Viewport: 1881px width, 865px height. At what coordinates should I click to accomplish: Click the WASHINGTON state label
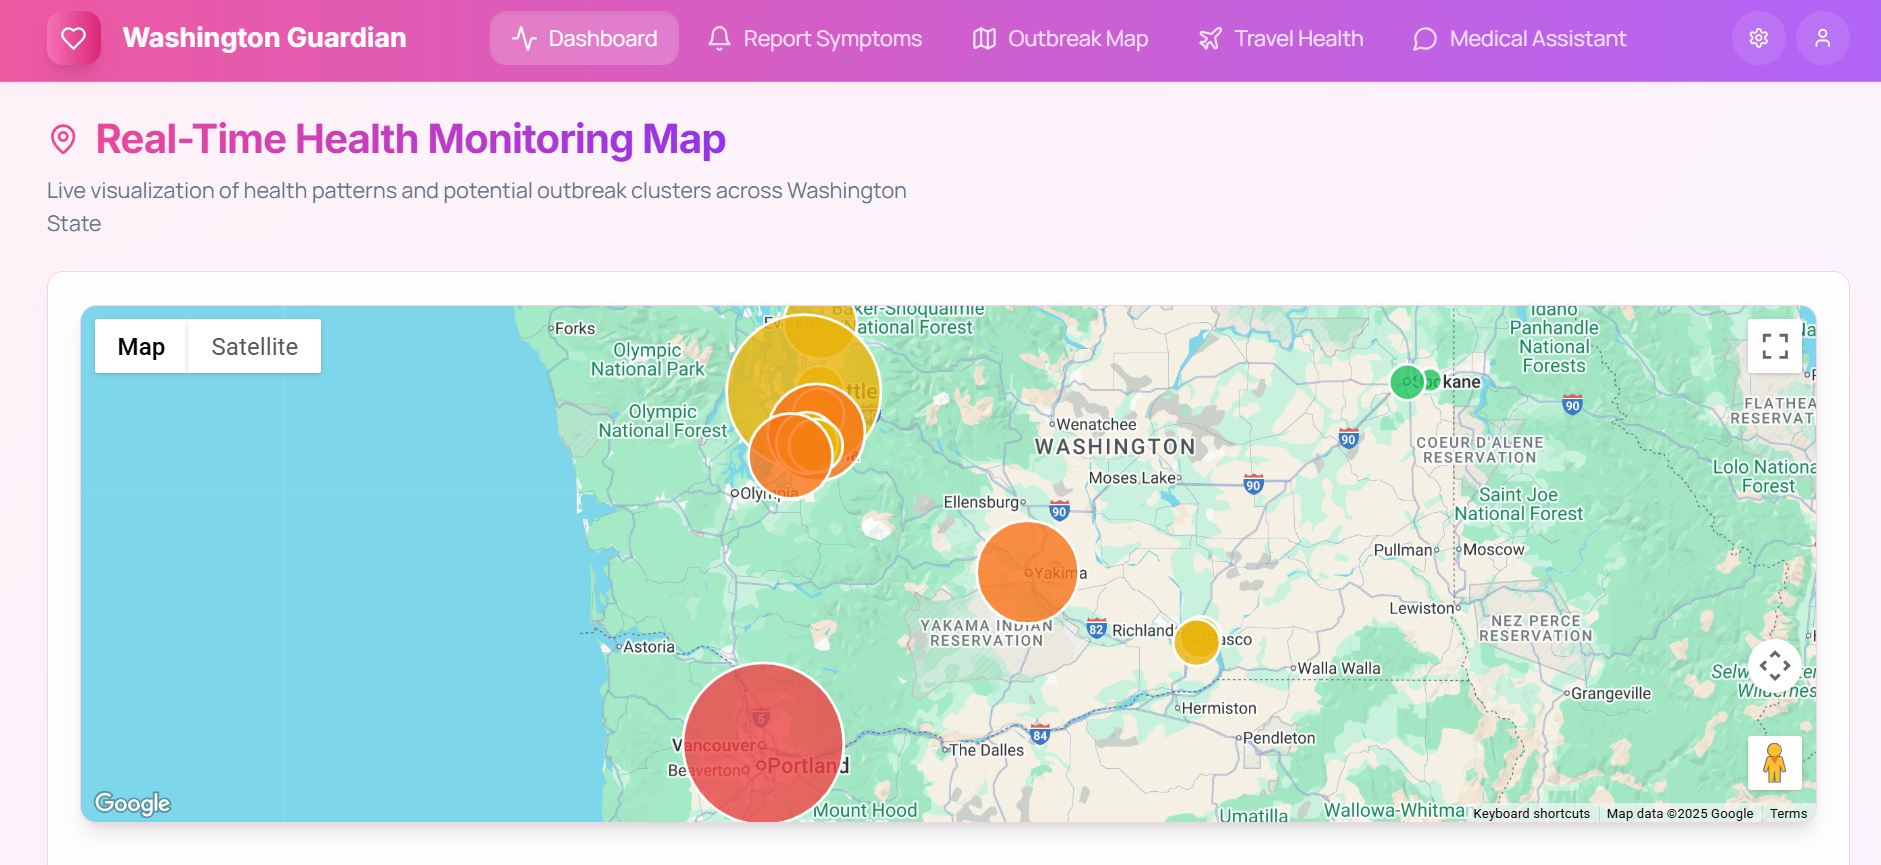(1115, 447)
